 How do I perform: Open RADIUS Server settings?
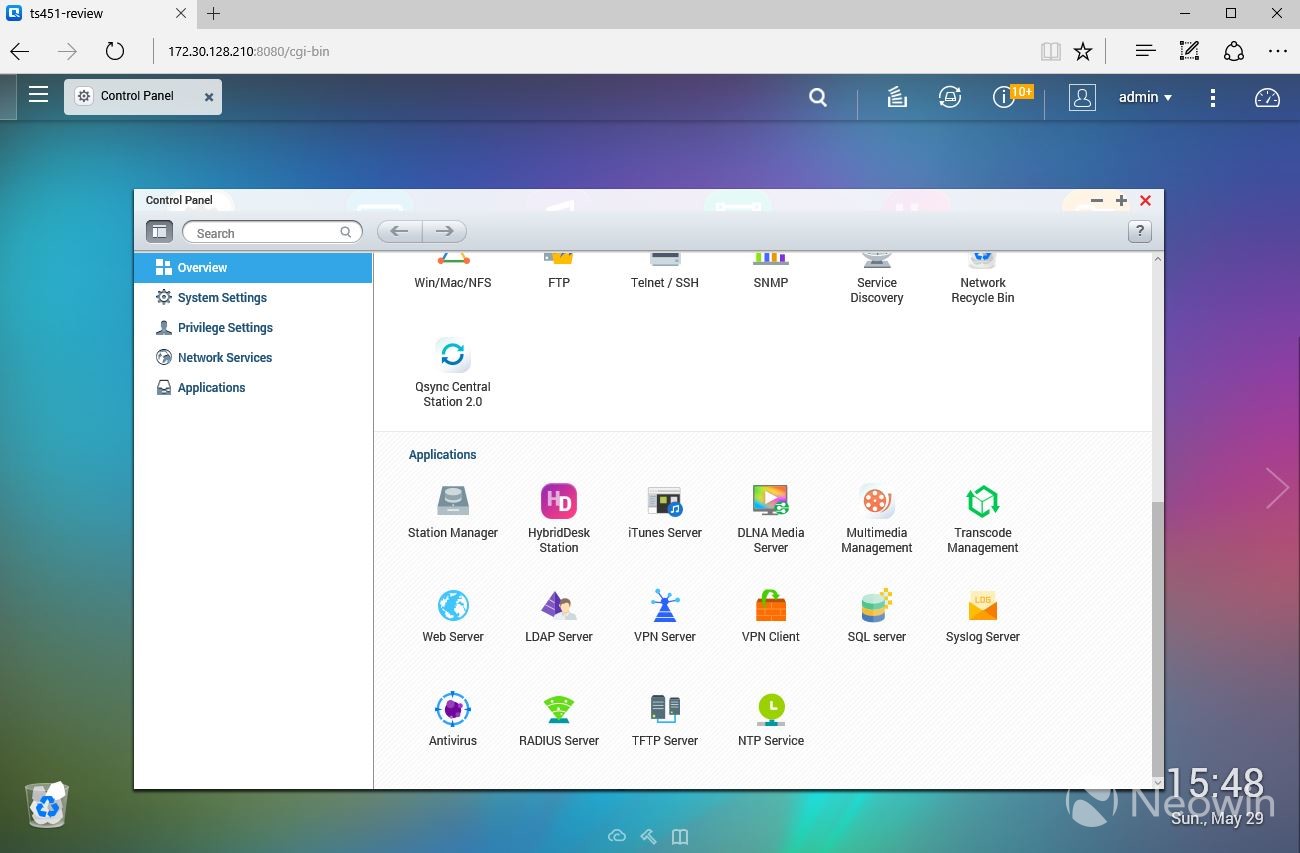tap(558, 720)
